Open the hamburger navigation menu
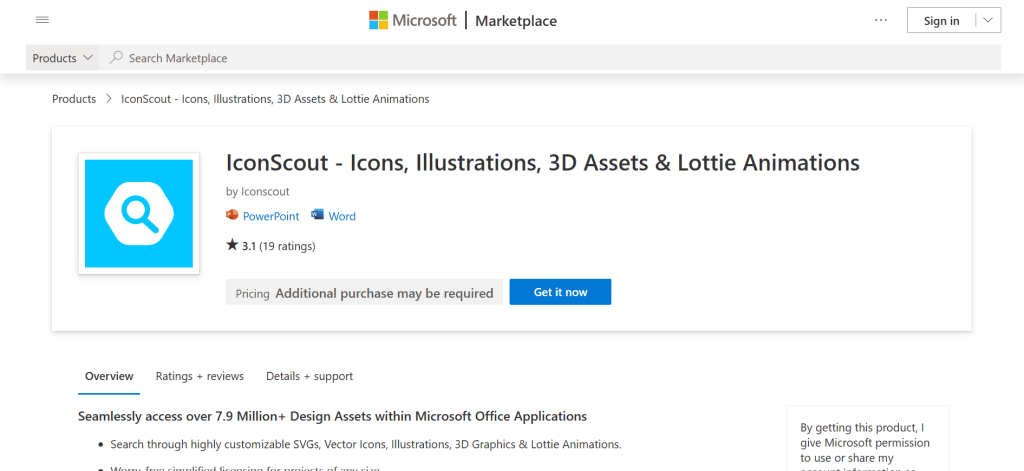1024x471 pixels. tap(42, 20)
